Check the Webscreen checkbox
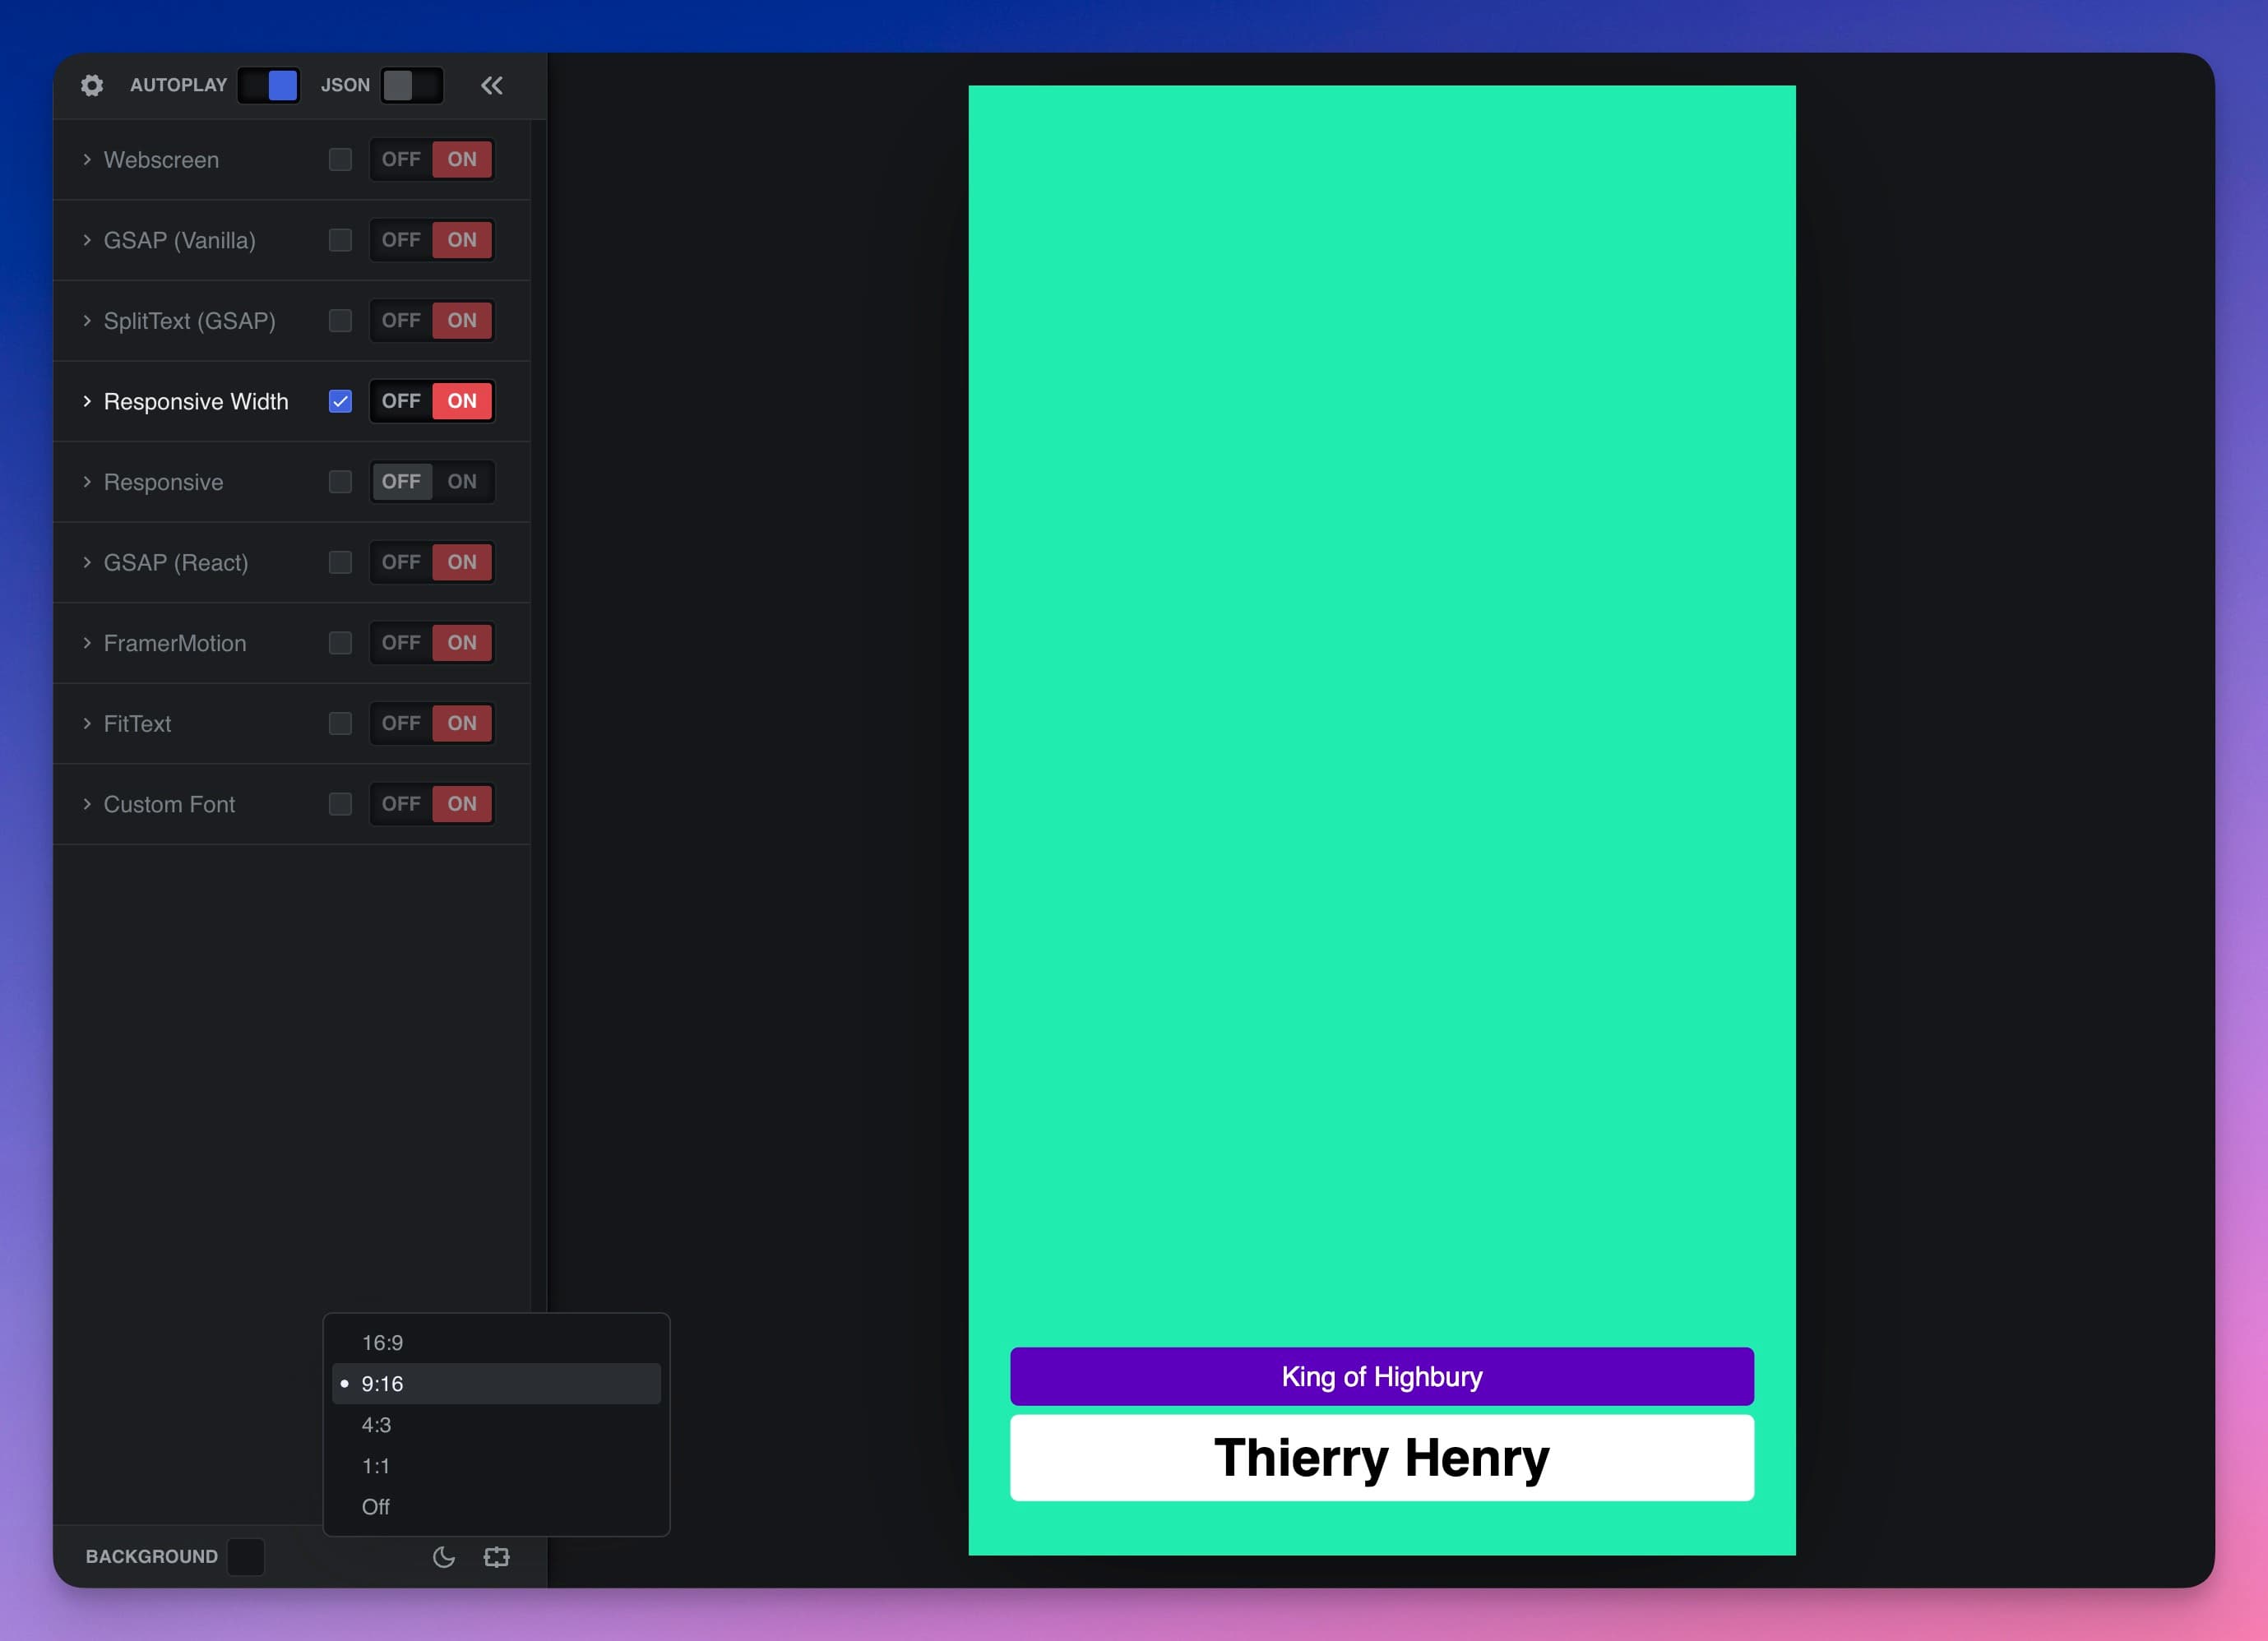 pos(340,159)
